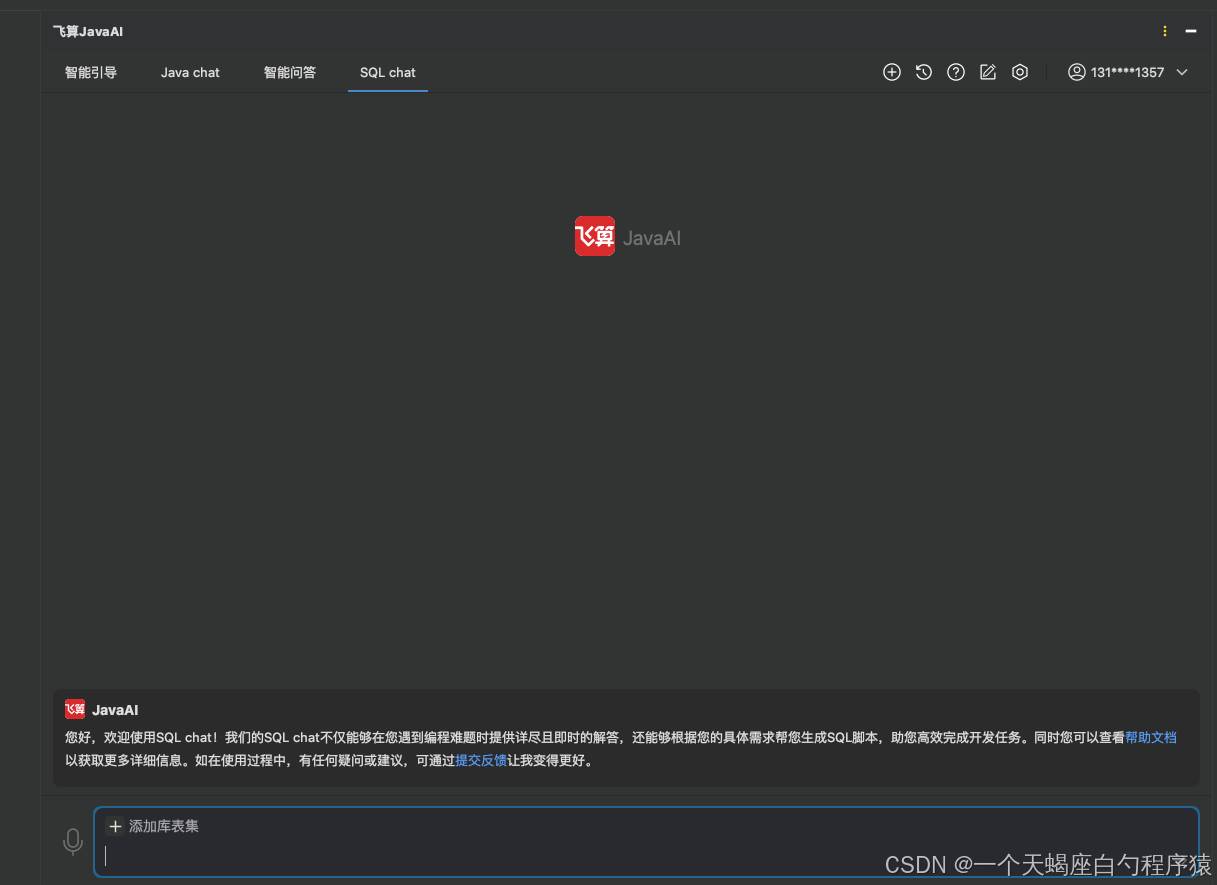1217x885 pixels.
Task: Minimize the 飞算JavaAI panel
Action: 1191,31
